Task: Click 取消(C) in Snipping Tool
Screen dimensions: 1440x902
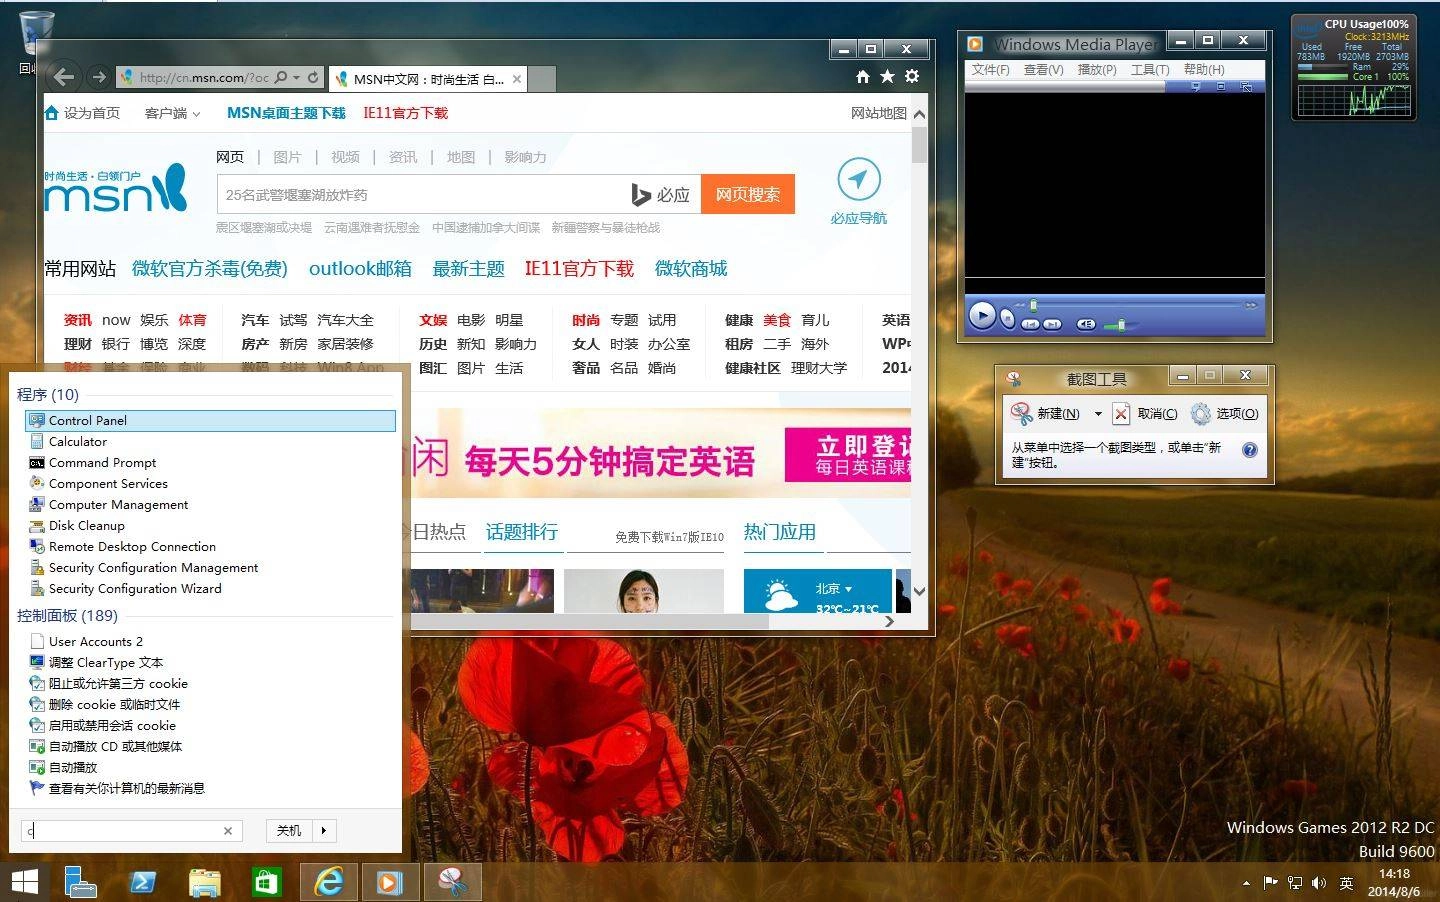Action: click(x=1146, y=414)
